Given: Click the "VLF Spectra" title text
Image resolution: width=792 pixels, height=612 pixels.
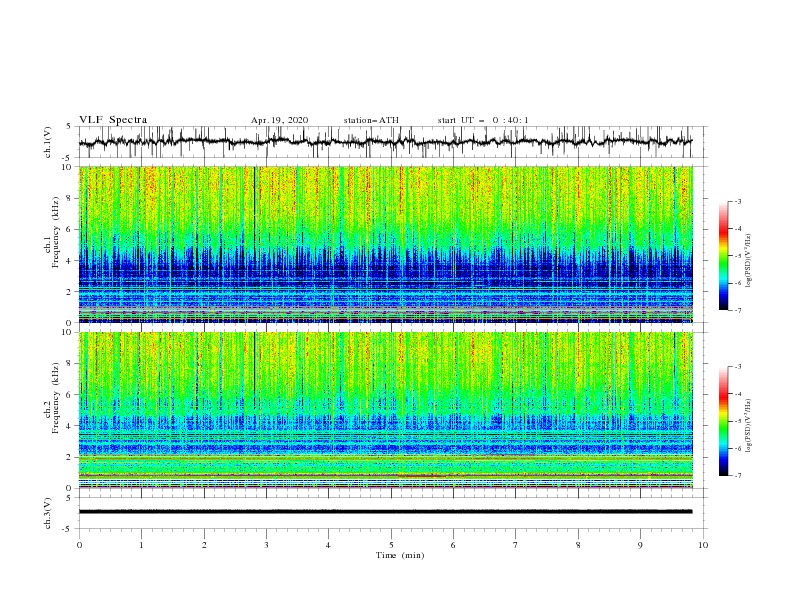Looking at the screenshot, I should pyautogui.click(x=113, y=120).
